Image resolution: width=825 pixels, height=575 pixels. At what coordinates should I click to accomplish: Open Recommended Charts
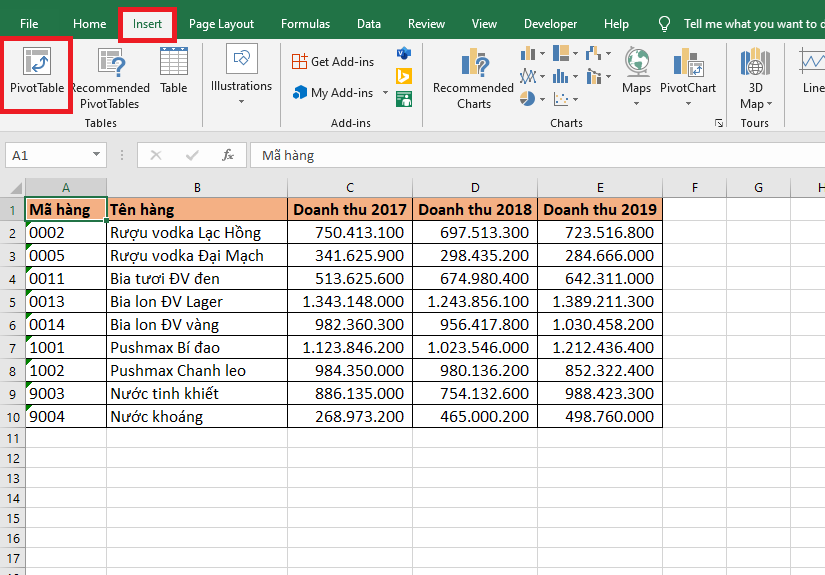(473, 78)
